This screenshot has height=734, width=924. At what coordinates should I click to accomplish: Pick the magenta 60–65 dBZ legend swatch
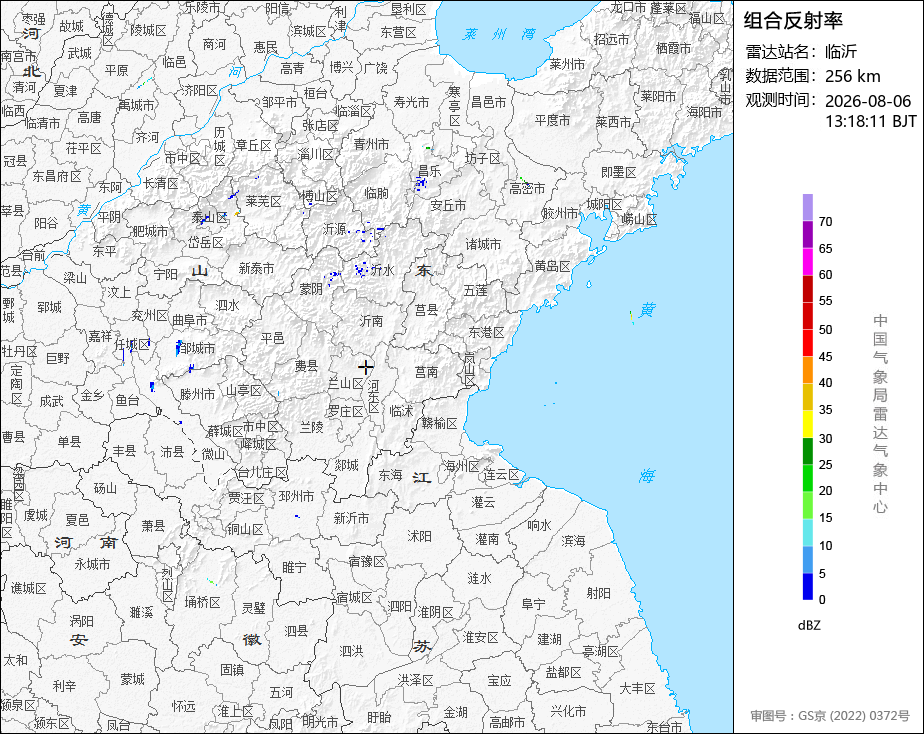807,262
